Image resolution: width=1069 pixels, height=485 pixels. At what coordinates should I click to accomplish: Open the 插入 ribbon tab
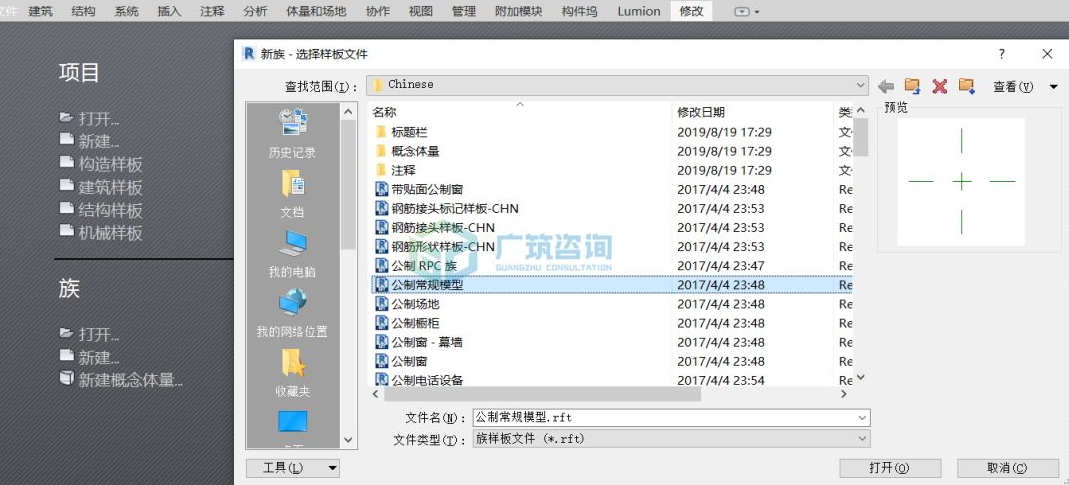click(x=169, y=11)
